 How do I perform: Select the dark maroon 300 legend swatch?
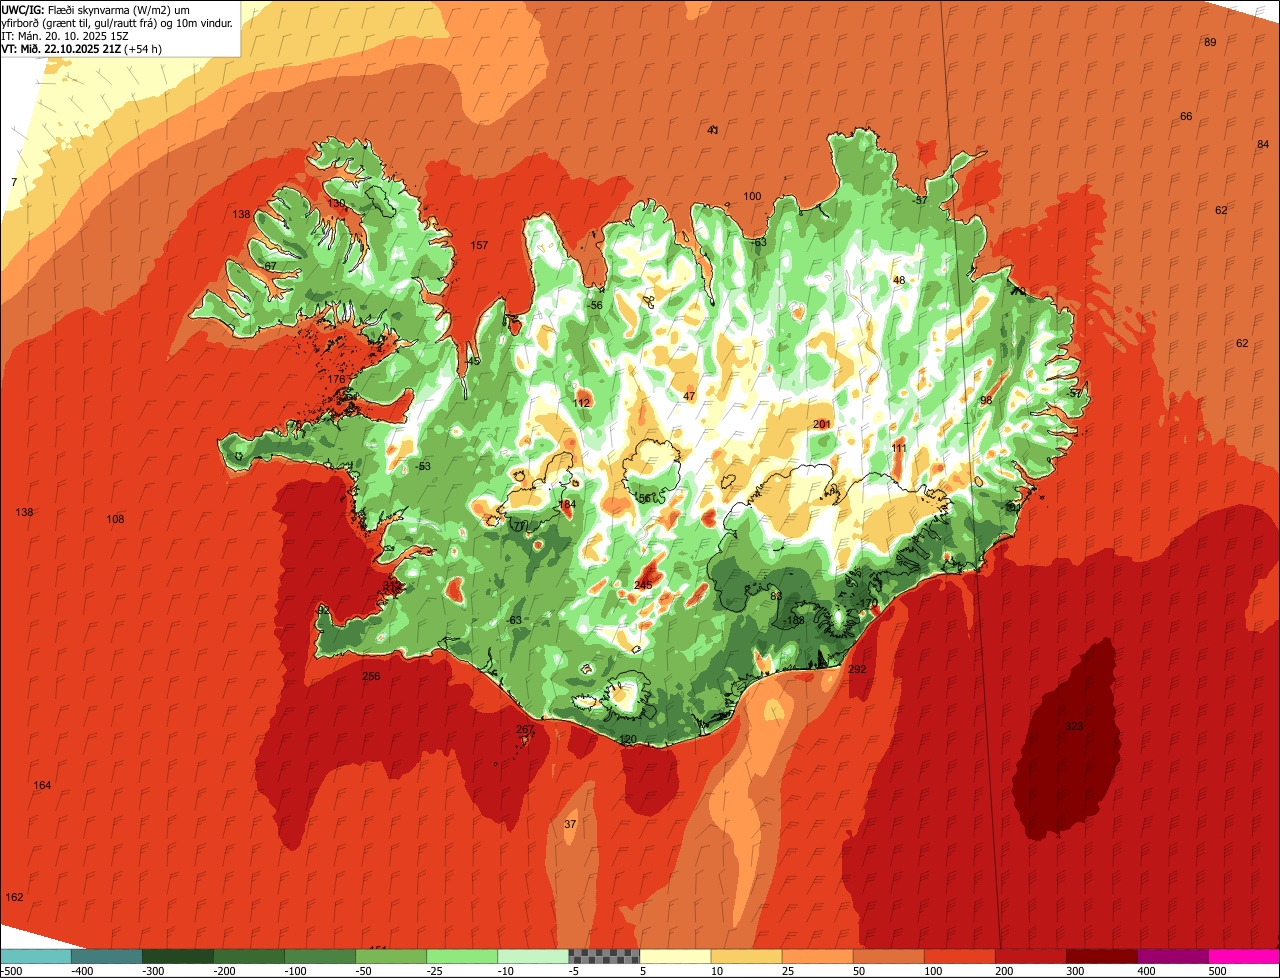coord(1100,956)
